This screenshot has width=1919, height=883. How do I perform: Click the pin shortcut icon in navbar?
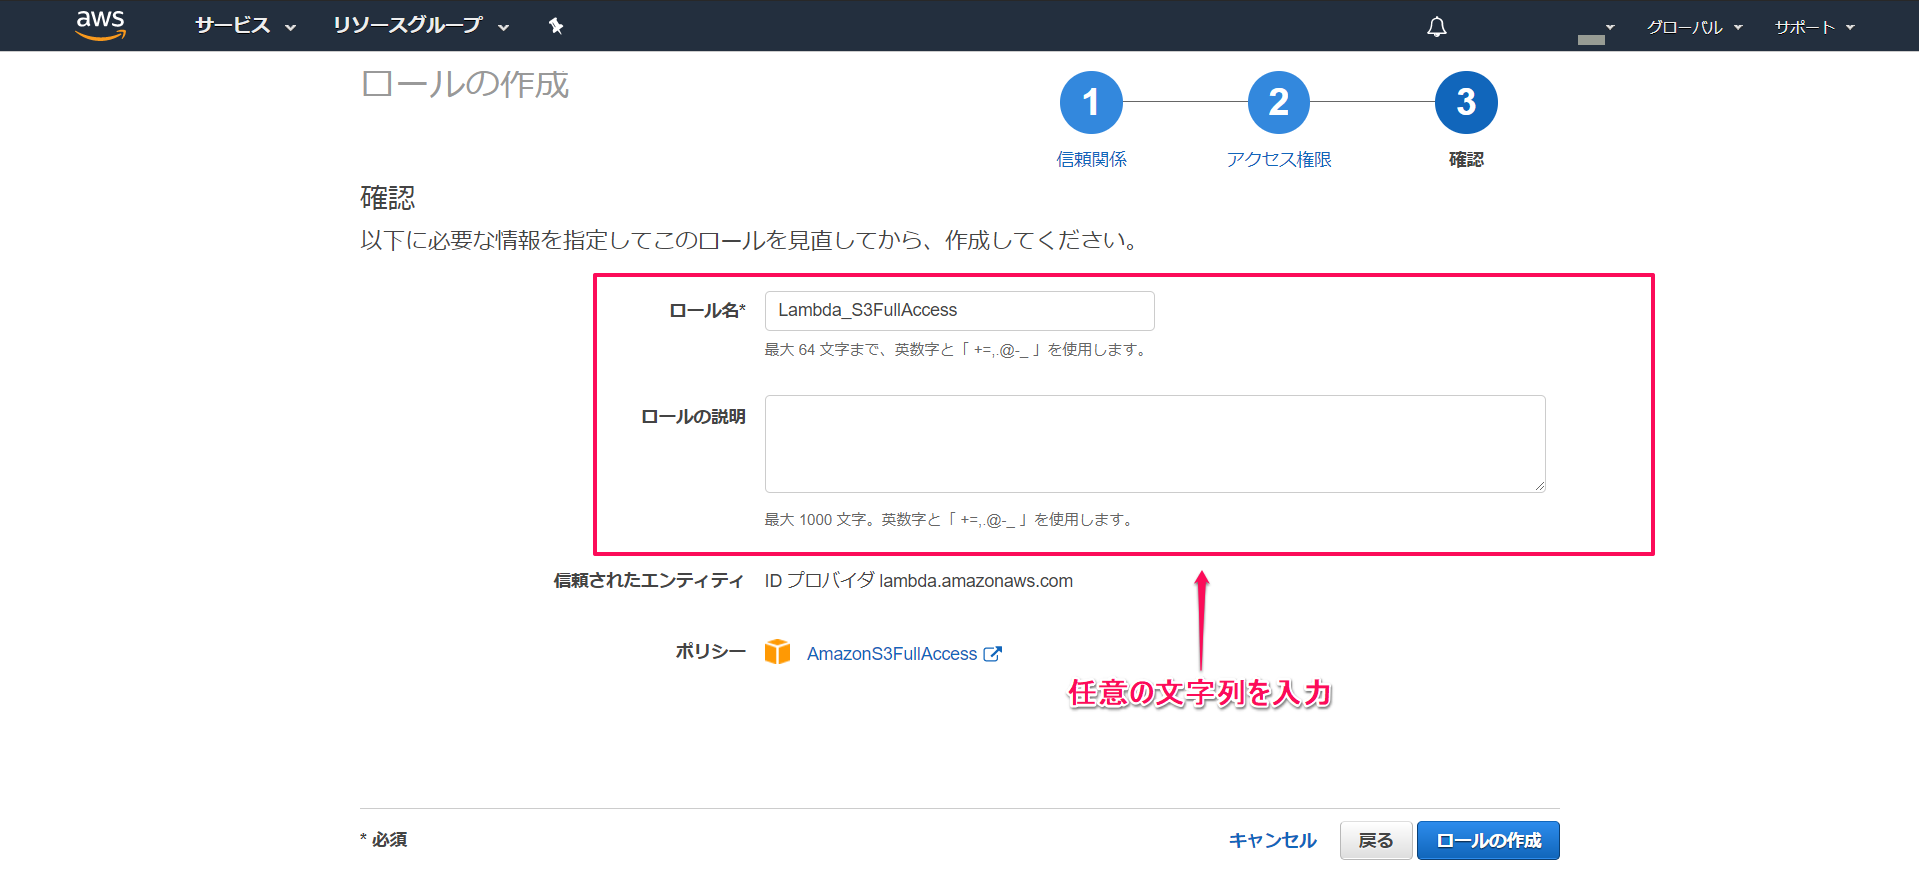tap(556, 26)
